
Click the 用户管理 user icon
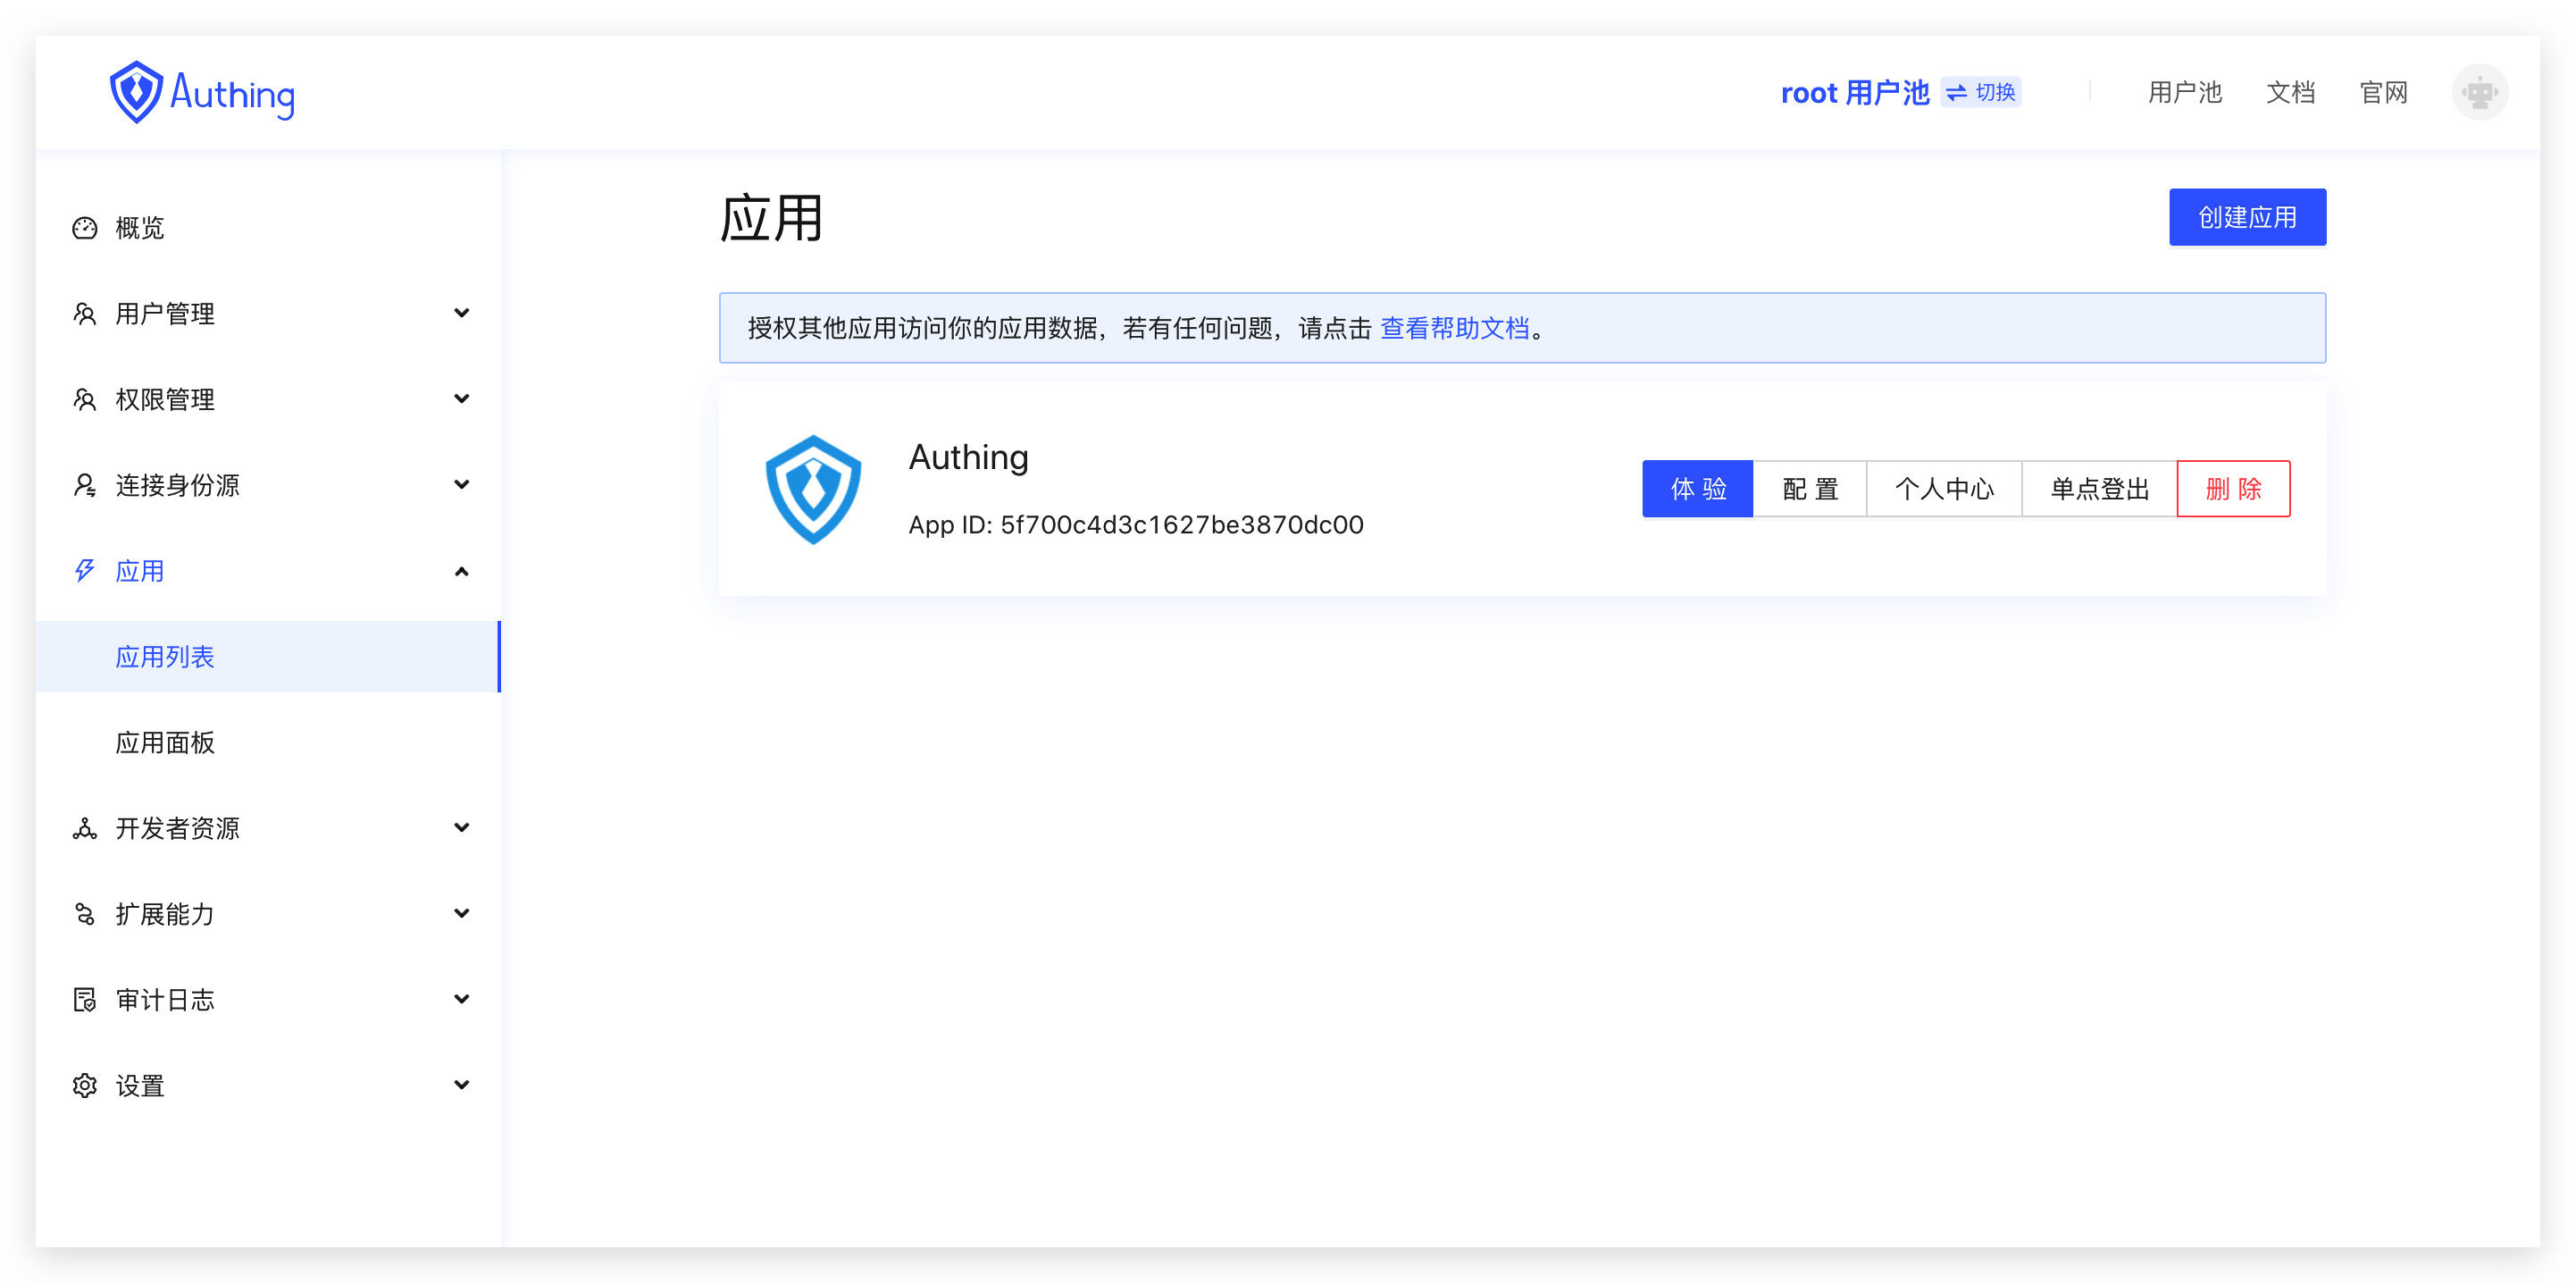[85, 314]
